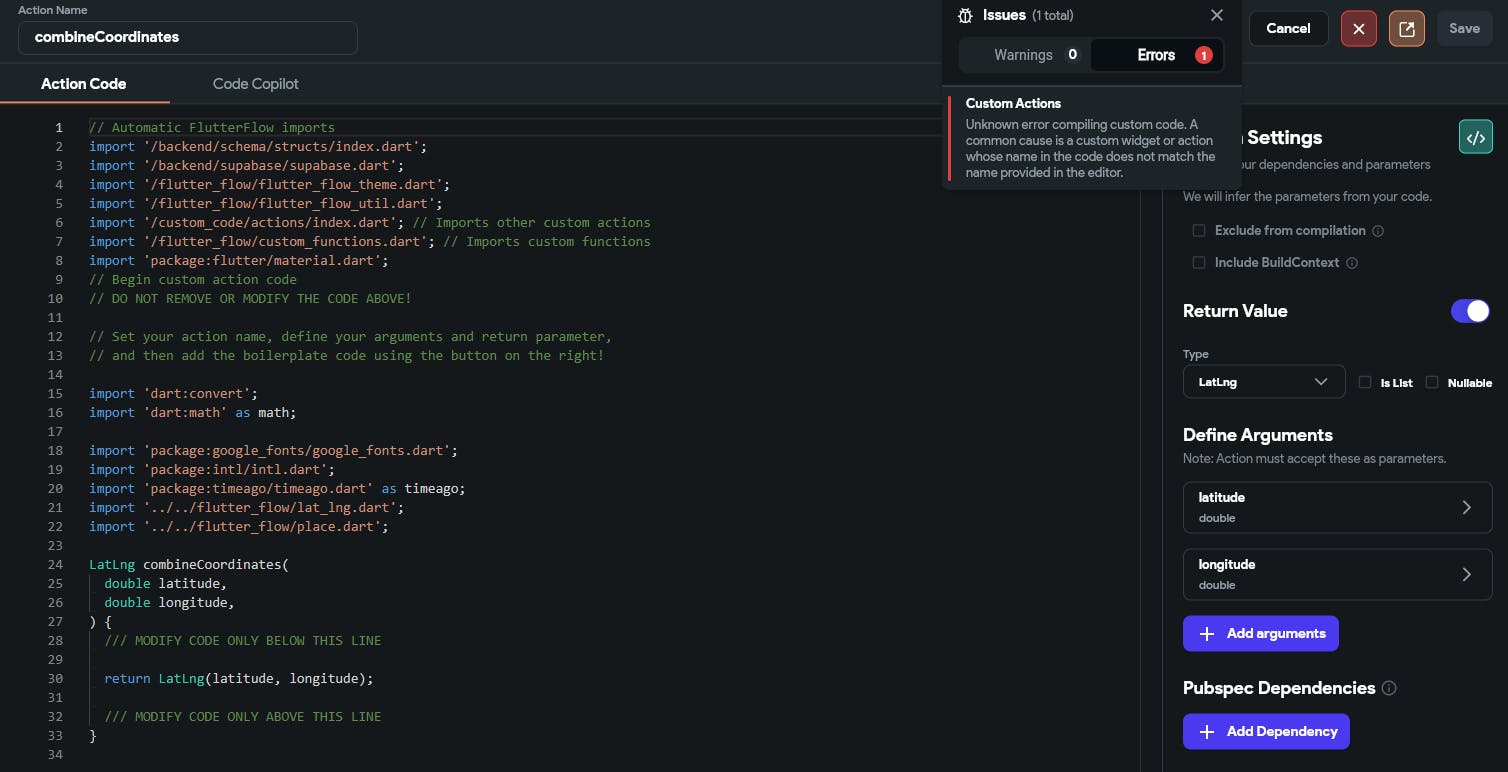Screen dimensions: 1508x772
Task: Click the red X discard button
Action: pyautogui.click(x=1358, y=29)
